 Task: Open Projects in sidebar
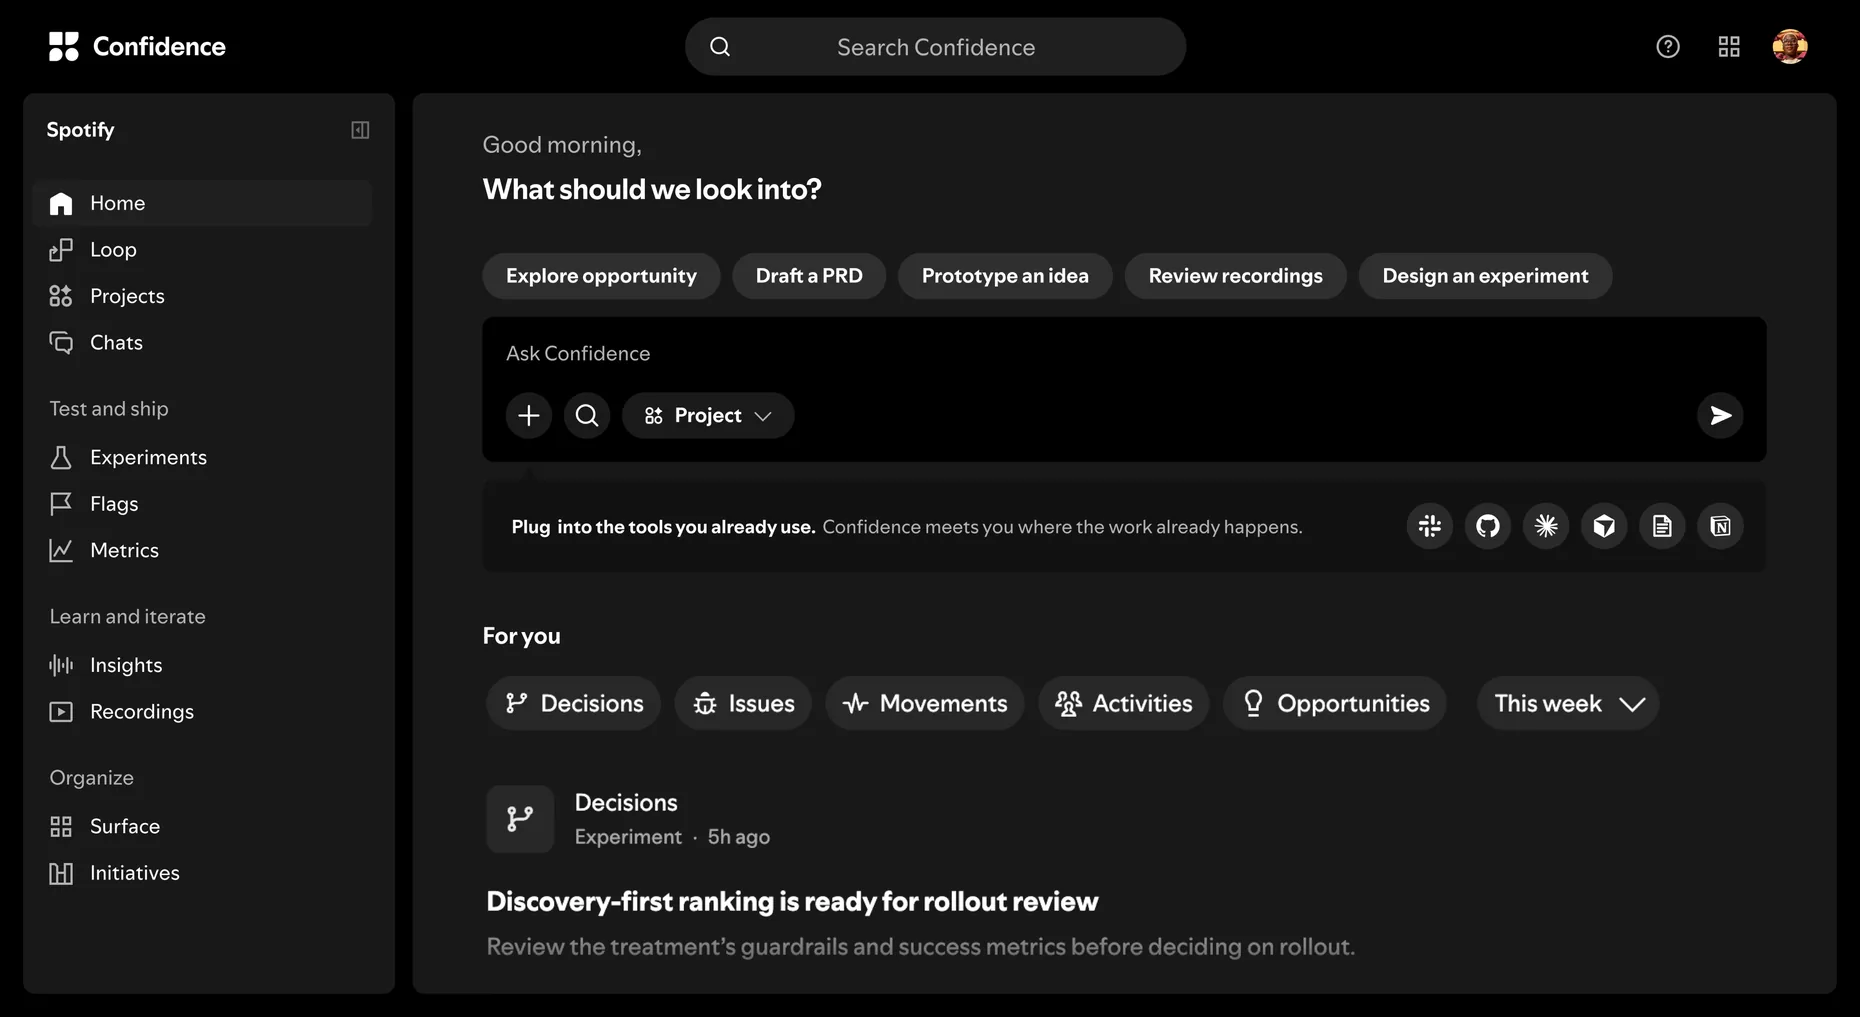[203, 296]
